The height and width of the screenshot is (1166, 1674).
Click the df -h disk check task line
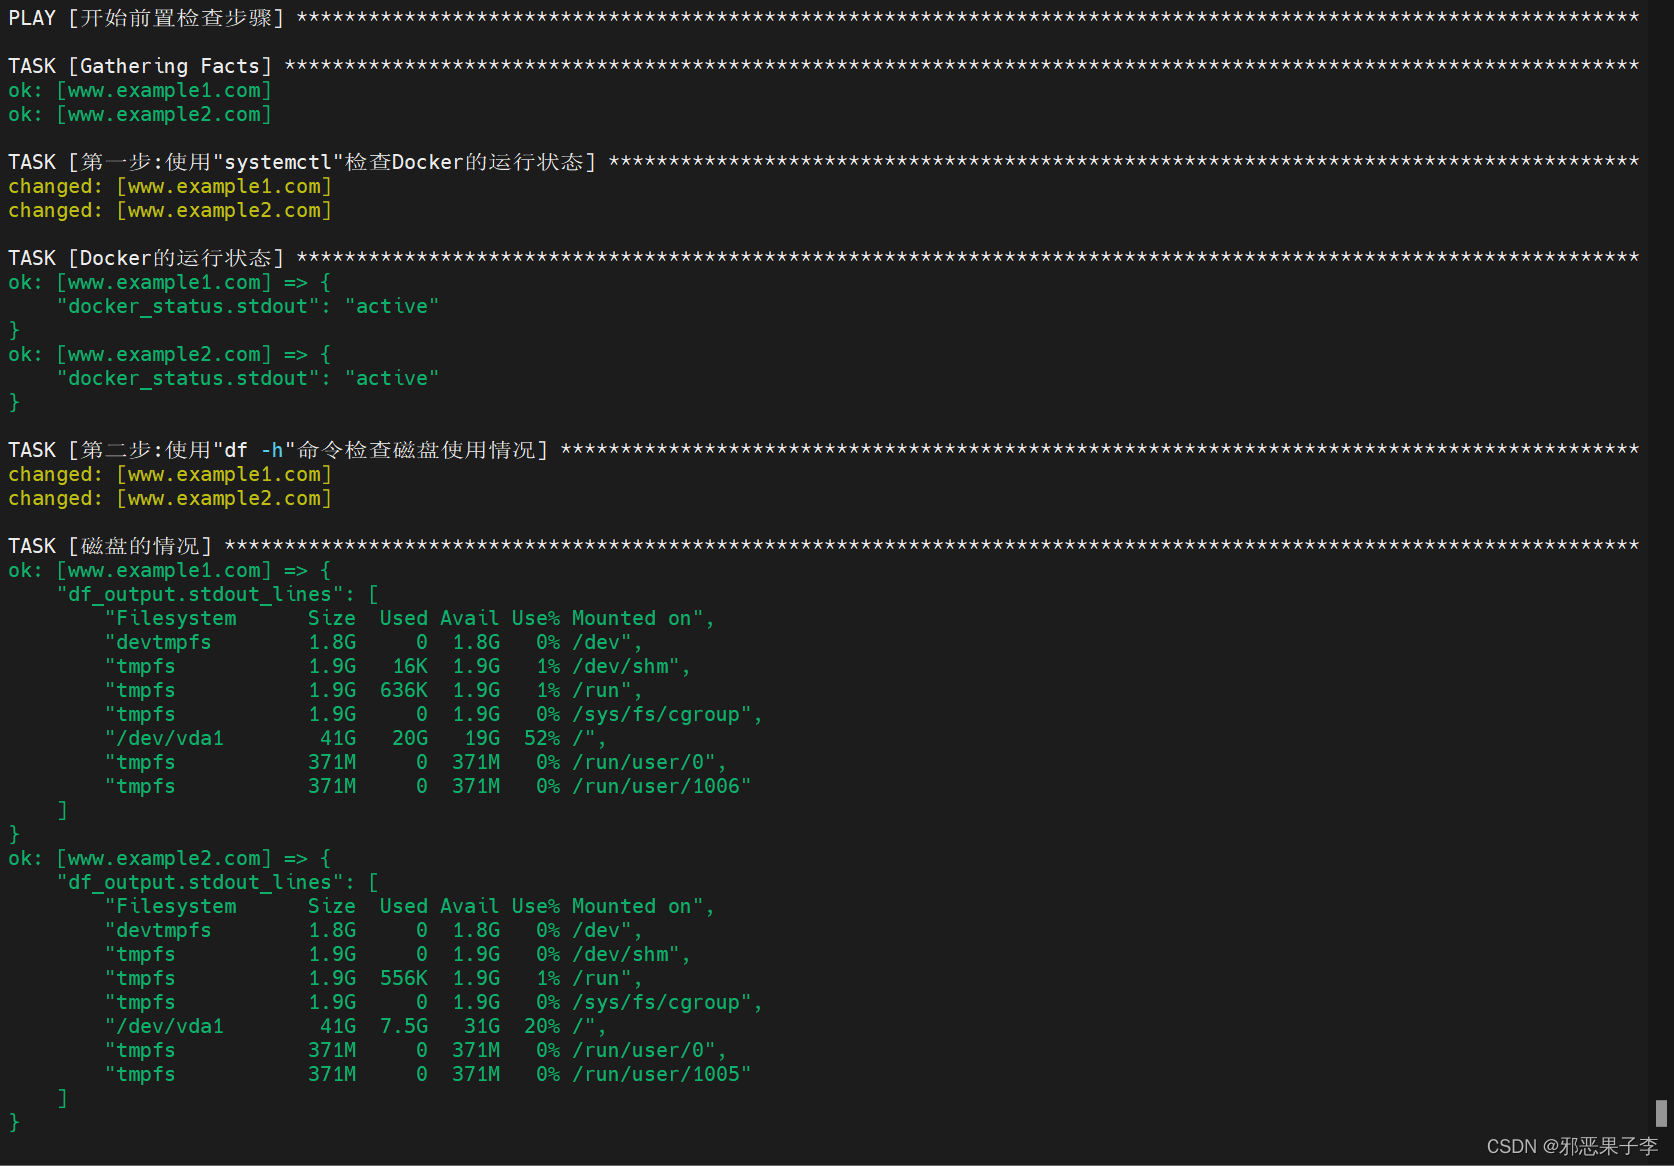pos(823,450)
